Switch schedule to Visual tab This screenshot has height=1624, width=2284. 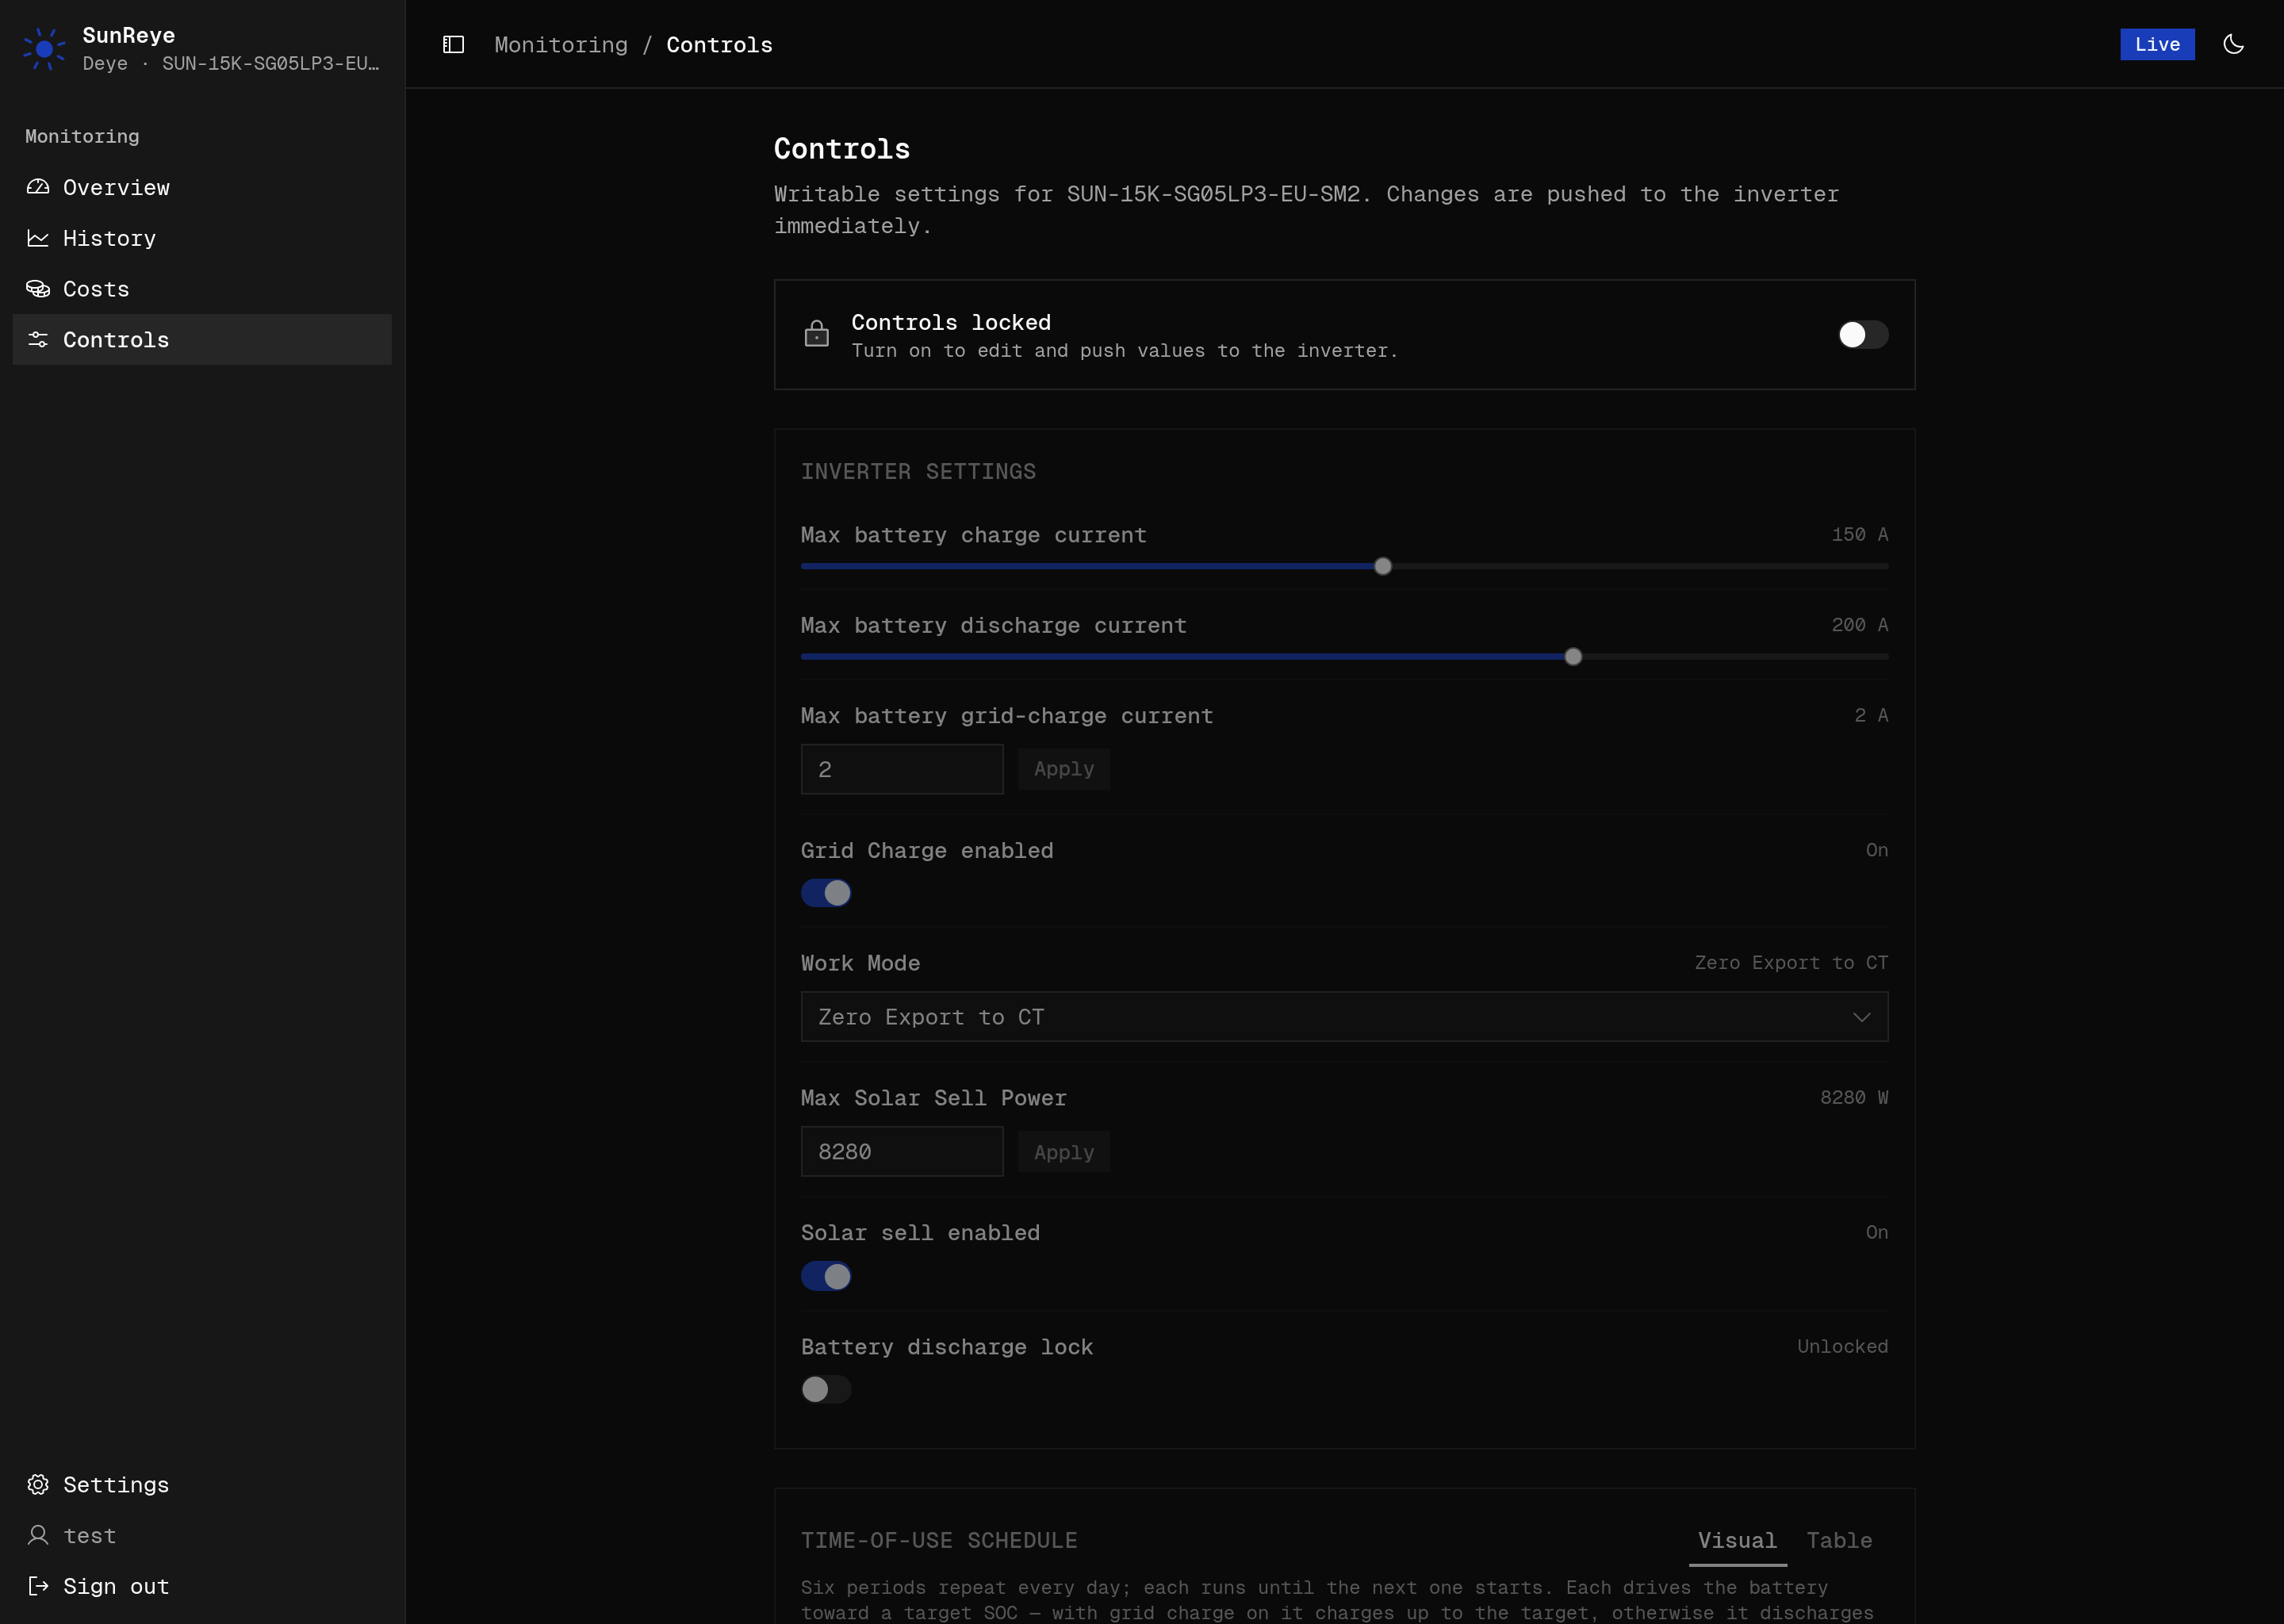pos(1737,1541)
